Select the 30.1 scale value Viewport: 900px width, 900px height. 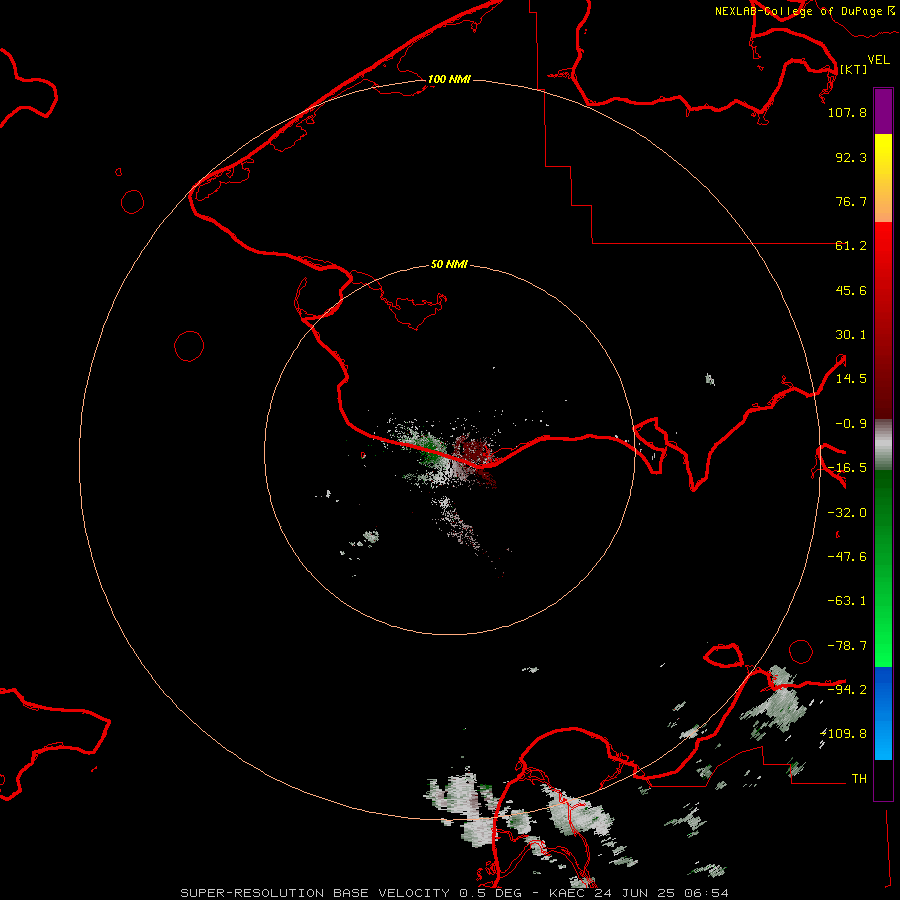851,335
